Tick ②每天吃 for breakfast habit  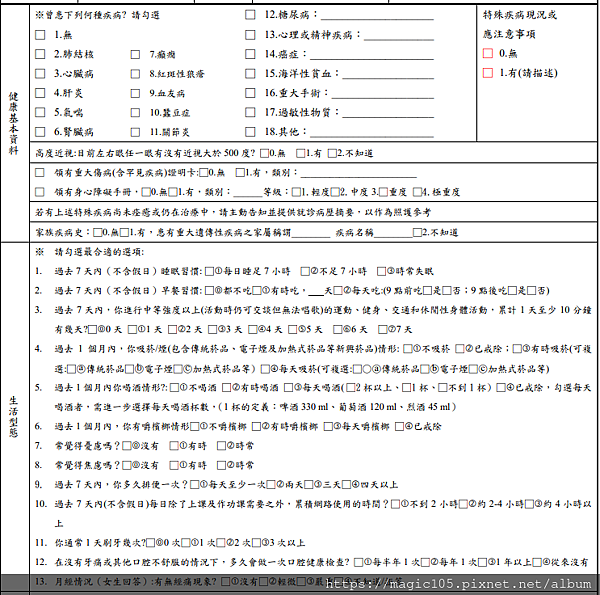coord(338,291)
